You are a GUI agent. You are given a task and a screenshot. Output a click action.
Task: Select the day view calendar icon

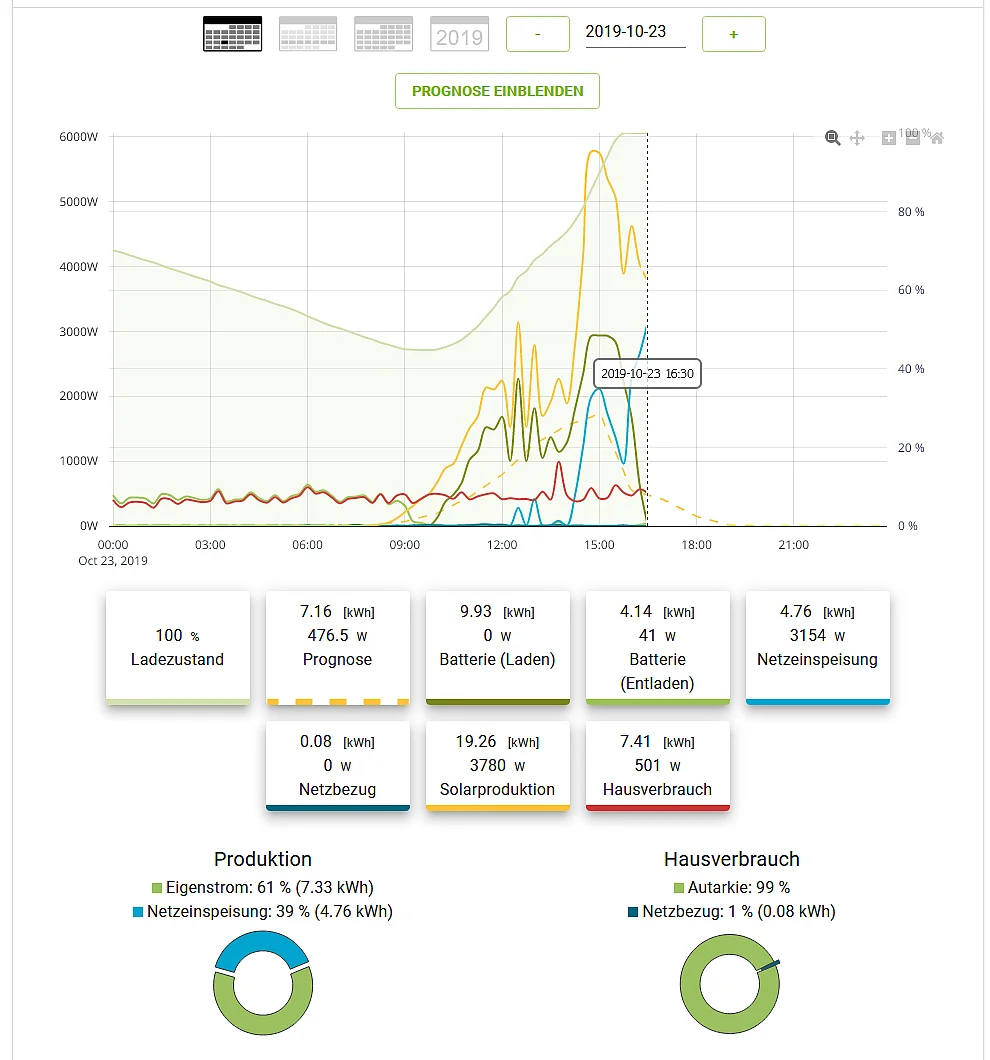click(x=232, y=34)
